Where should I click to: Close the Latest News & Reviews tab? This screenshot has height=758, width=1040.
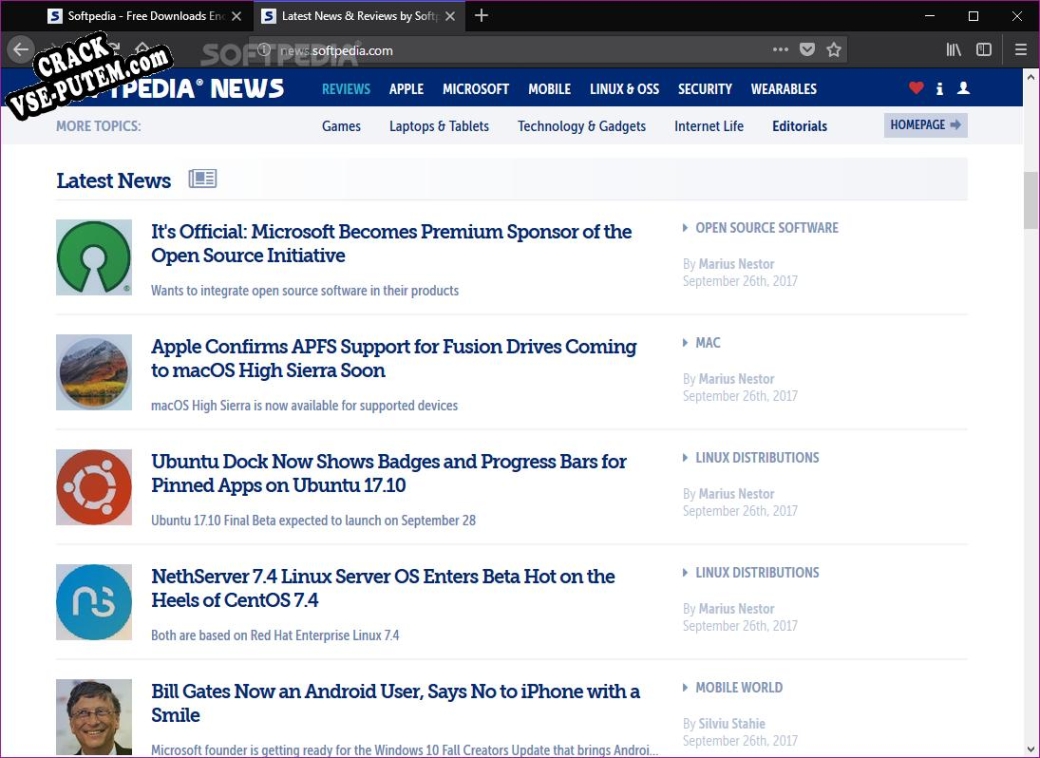point(450,16)
